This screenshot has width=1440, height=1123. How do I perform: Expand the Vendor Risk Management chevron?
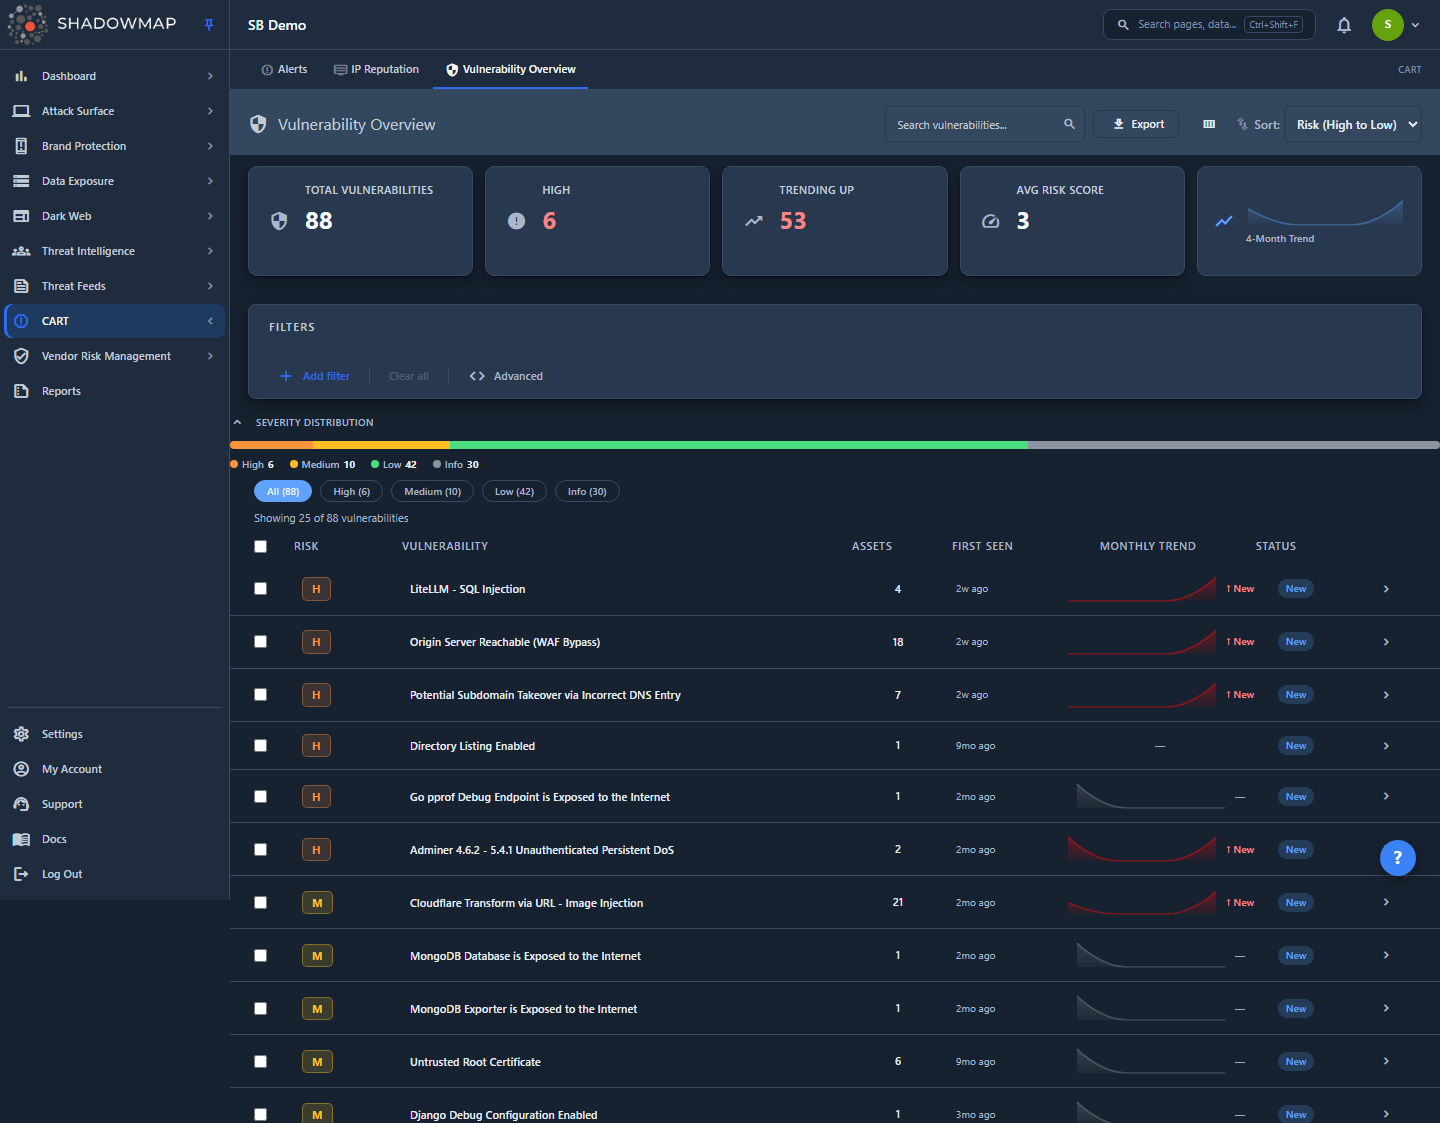(210, 356)
